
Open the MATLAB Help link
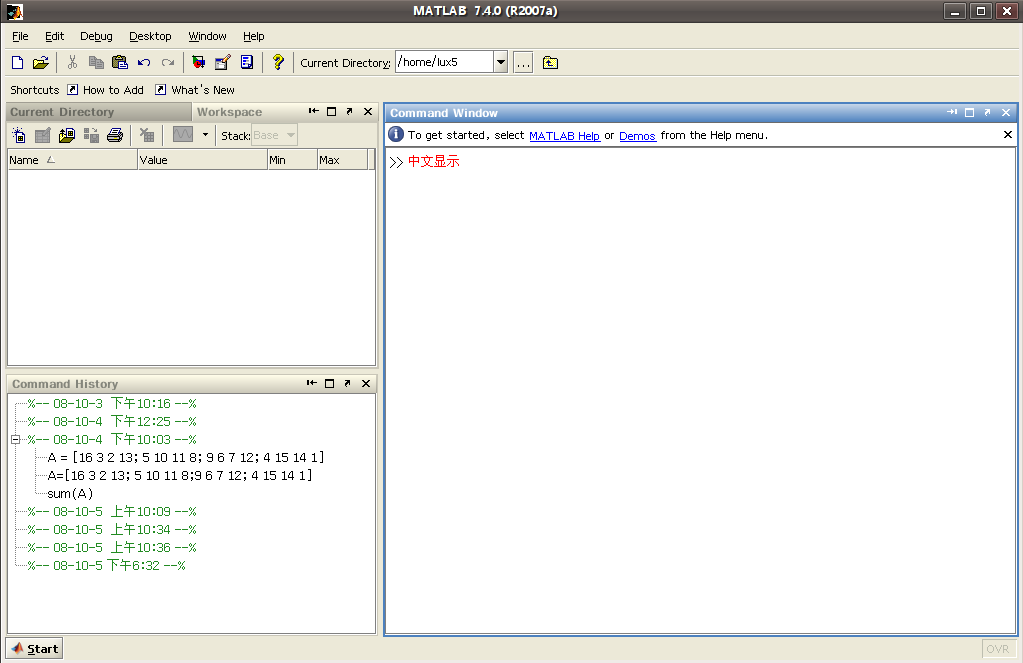(x=564, y=136)
